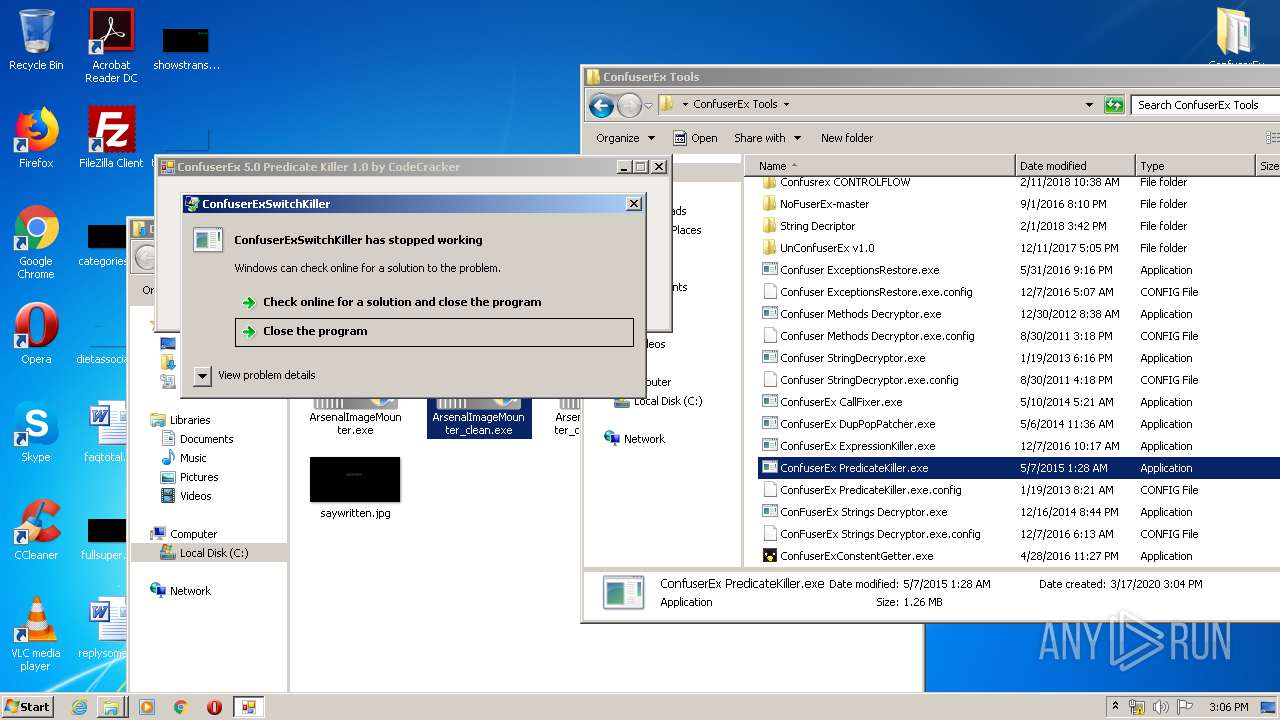Select the ConfuserExConstentGetter.exe file icon

click(769, 556)
